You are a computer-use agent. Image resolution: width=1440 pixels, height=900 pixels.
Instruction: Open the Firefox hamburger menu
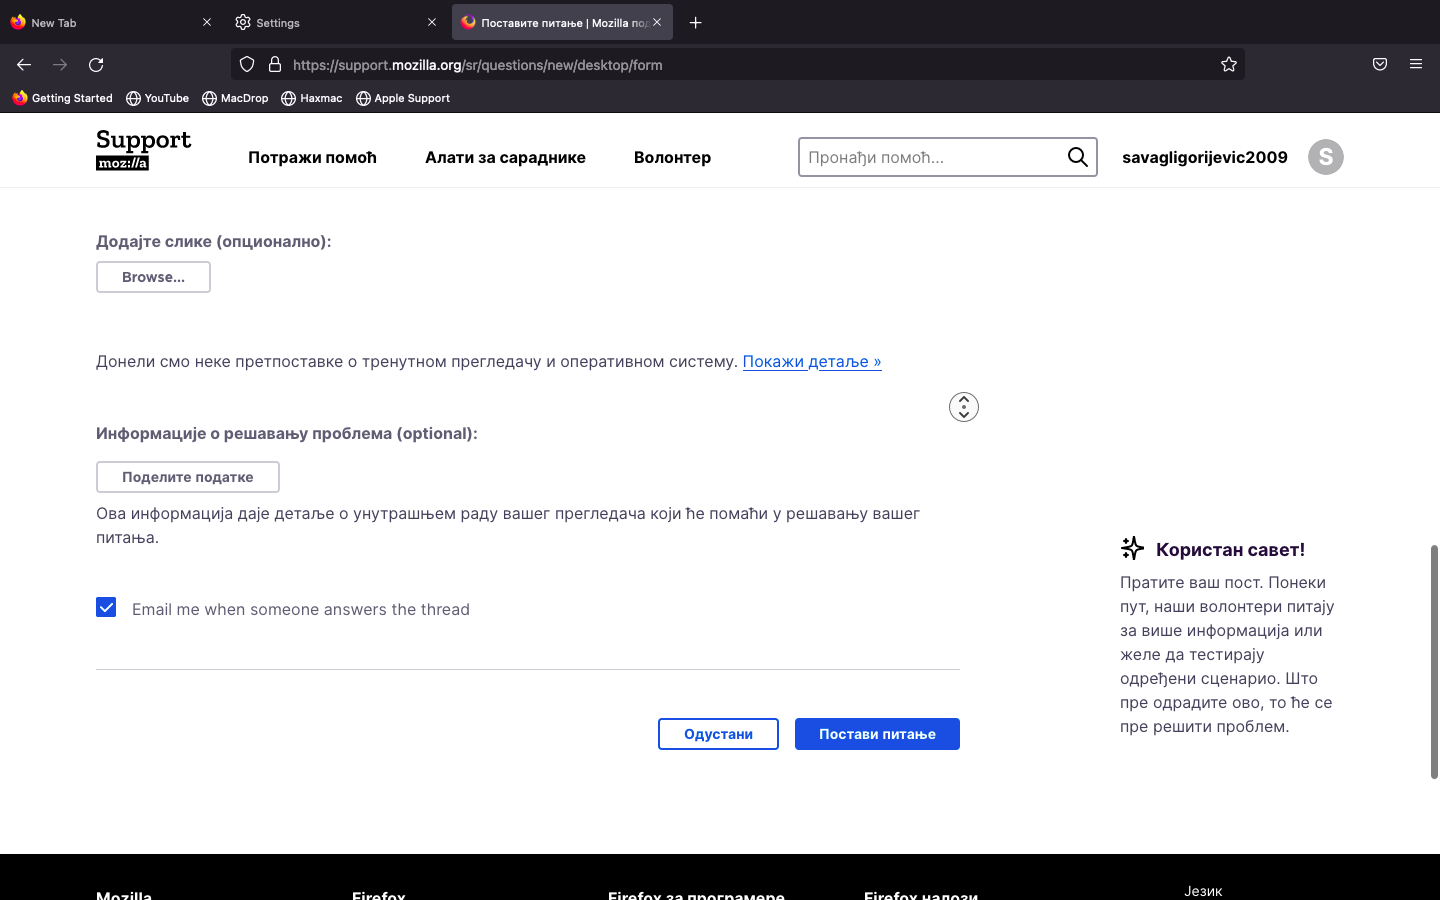[1415, 65]
